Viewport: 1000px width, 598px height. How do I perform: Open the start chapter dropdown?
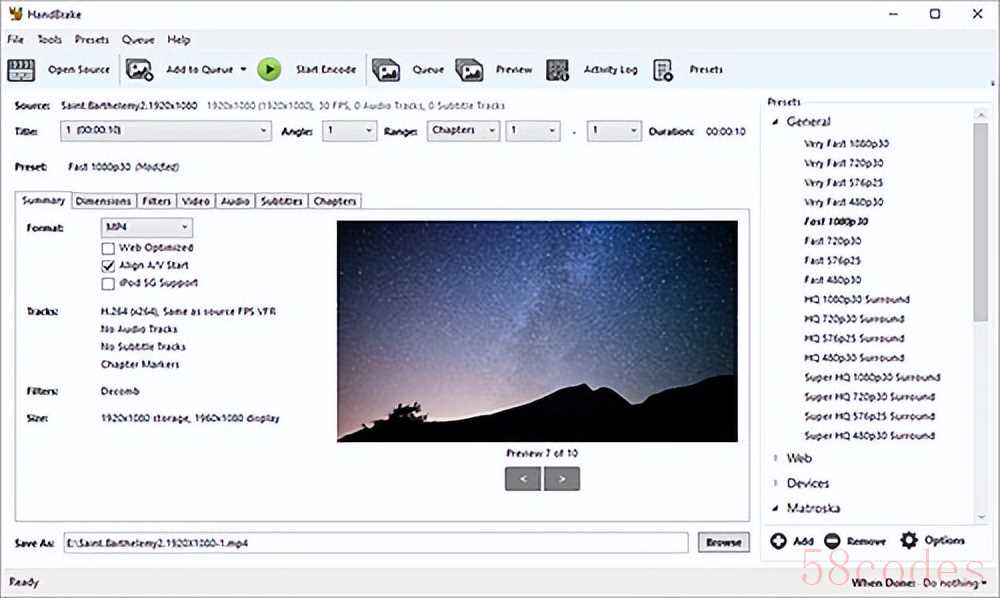[533, 131]
